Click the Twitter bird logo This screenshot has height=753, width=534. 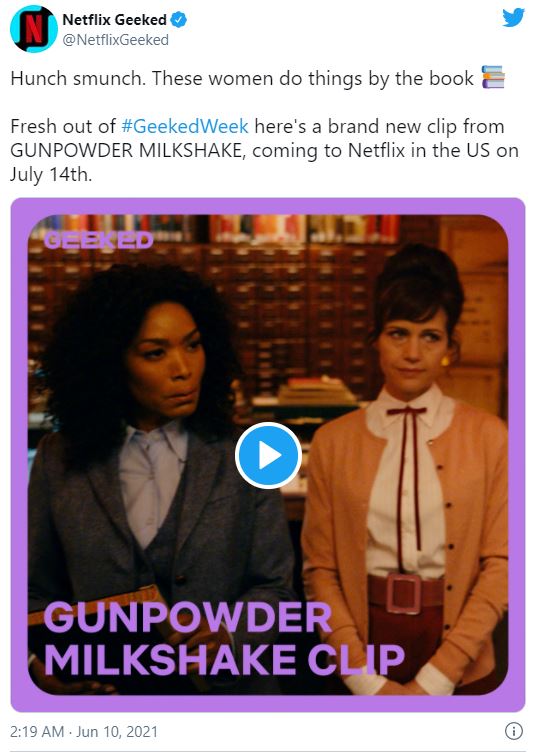pos(513,18)
